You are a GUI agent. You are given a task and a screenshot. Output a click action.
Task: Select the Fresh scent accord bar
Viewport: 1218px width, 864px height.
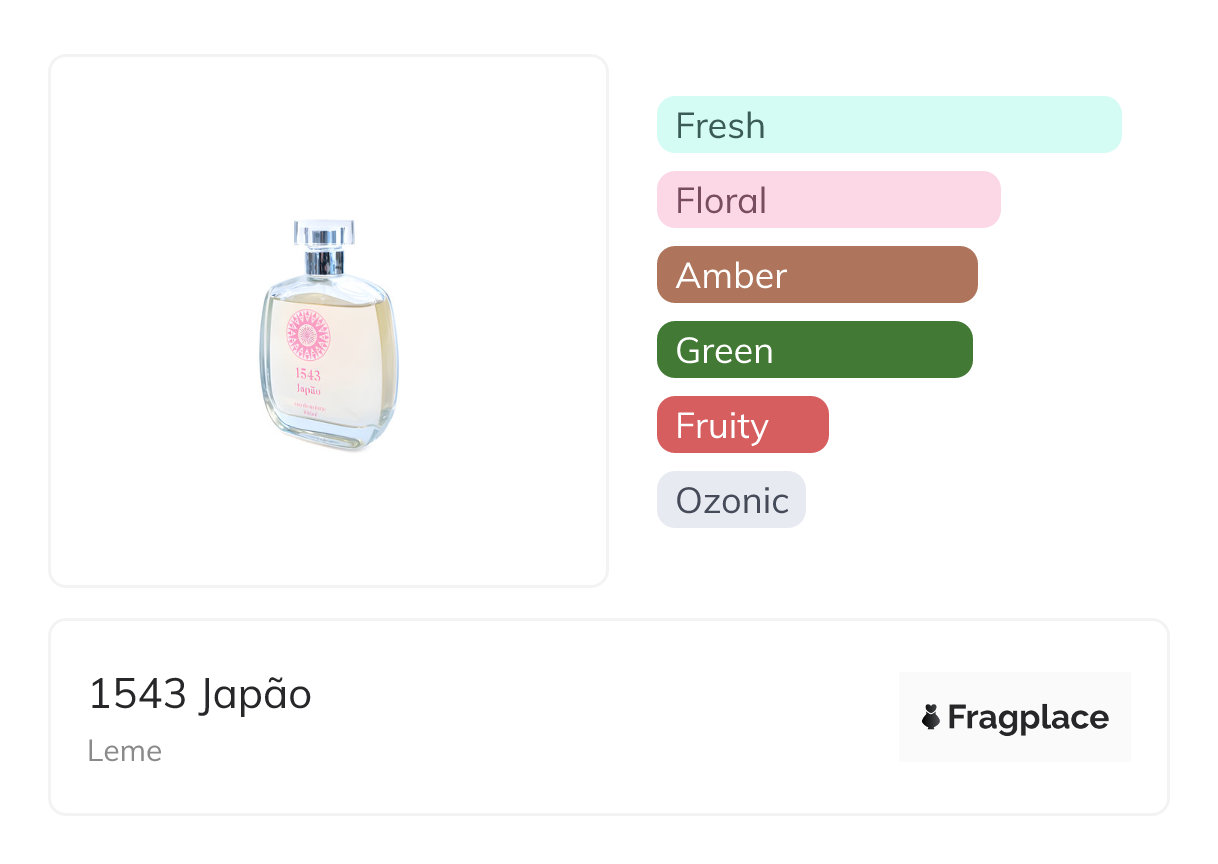point(888,125)
